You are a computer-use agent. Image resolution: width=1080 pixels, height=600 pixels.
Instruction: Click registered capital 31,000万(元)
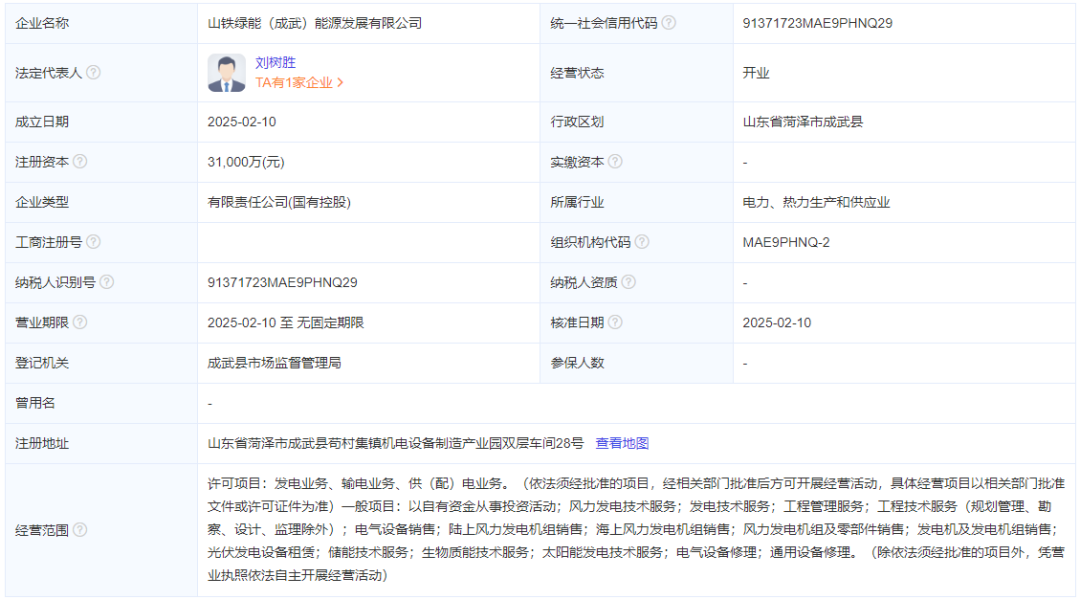pos(246,162)
